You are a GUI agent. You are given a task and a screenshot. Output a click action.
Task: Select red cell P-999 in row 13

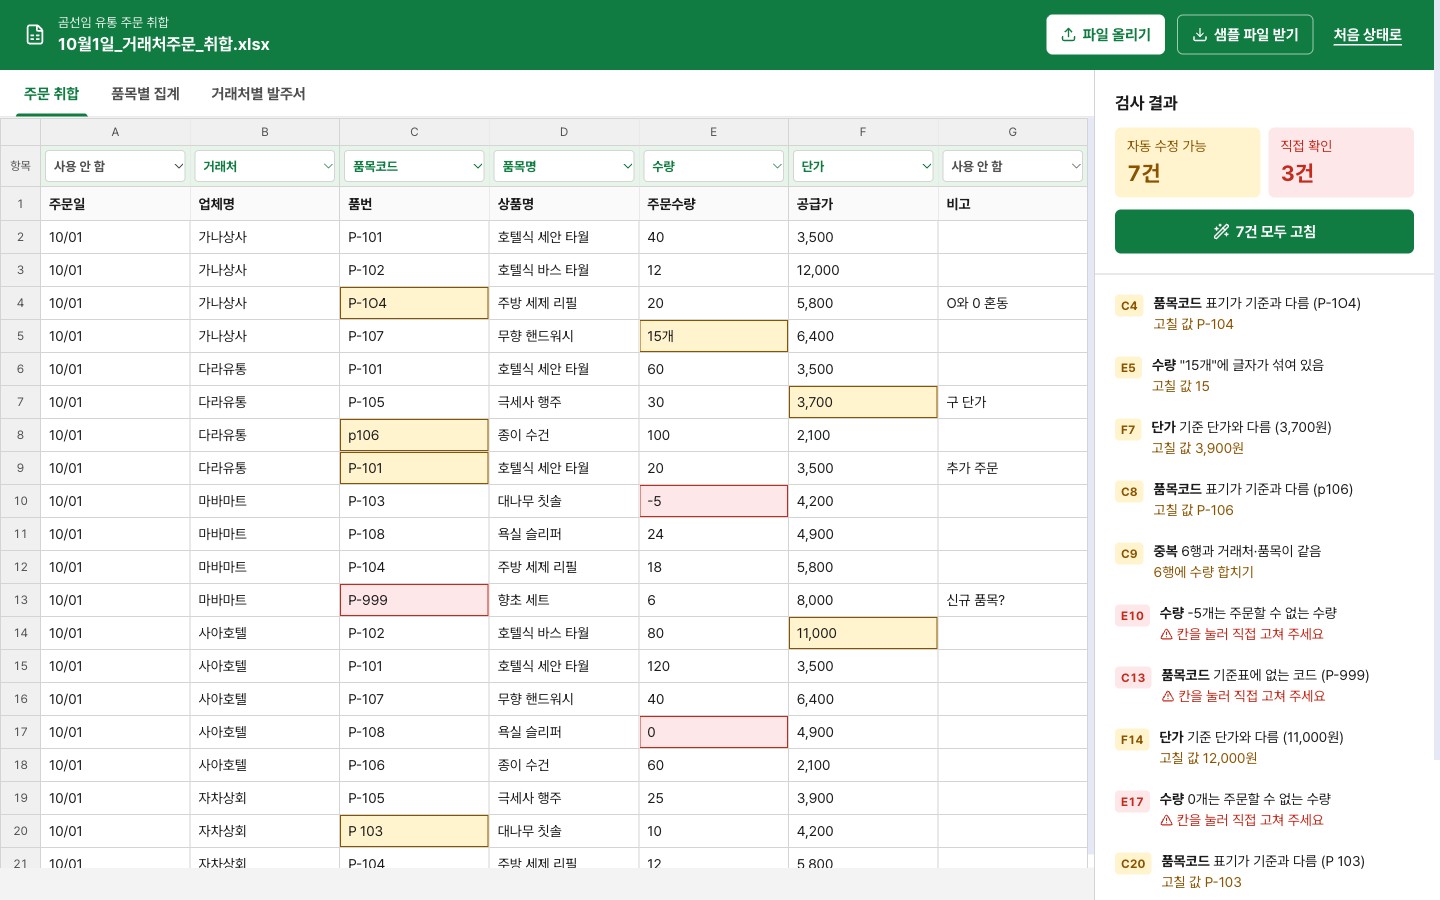click(414, 600)
